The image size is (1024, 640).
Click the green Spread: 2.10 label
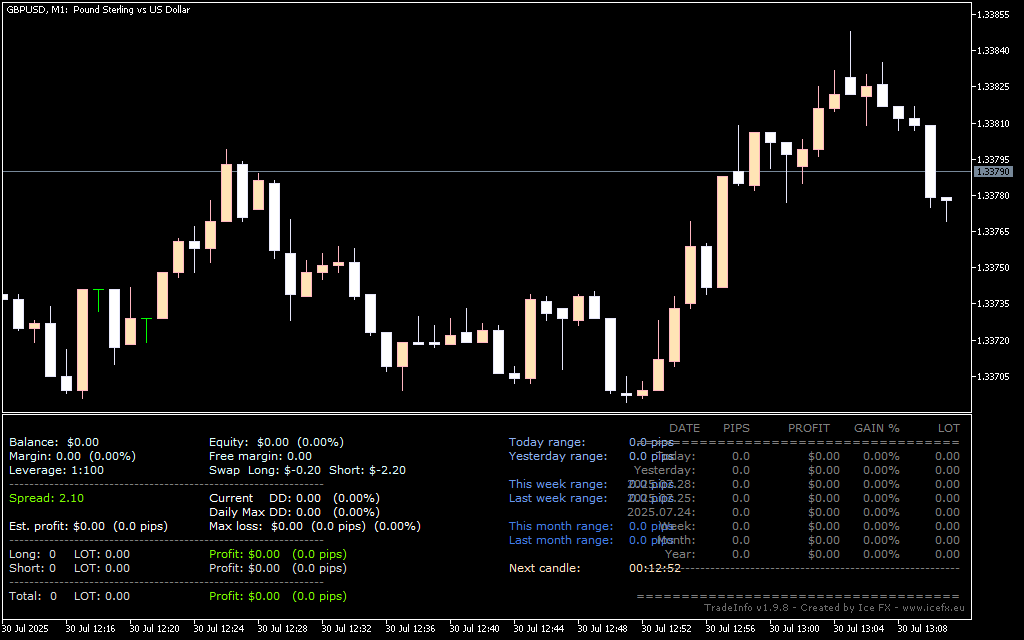[46, 498]
